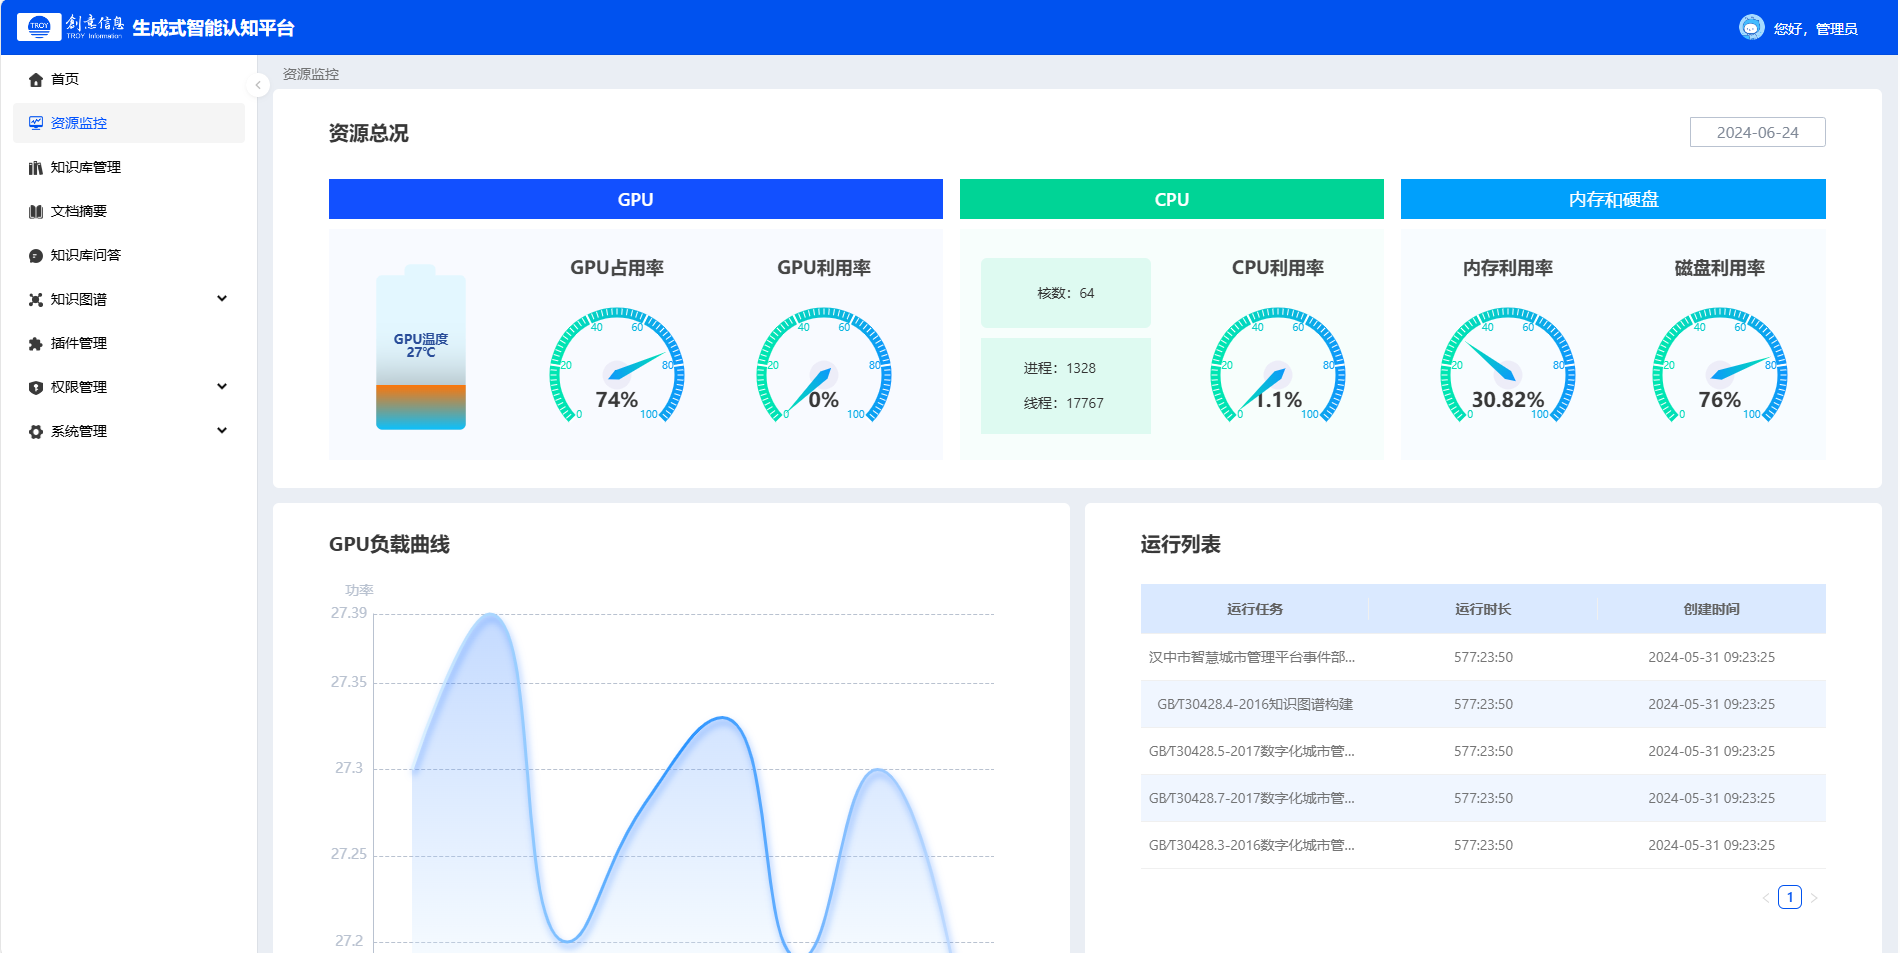Screen dimensions: 1900x953
Task: Click the GPU负载曲线 chart title
Action: pos(389,544)
